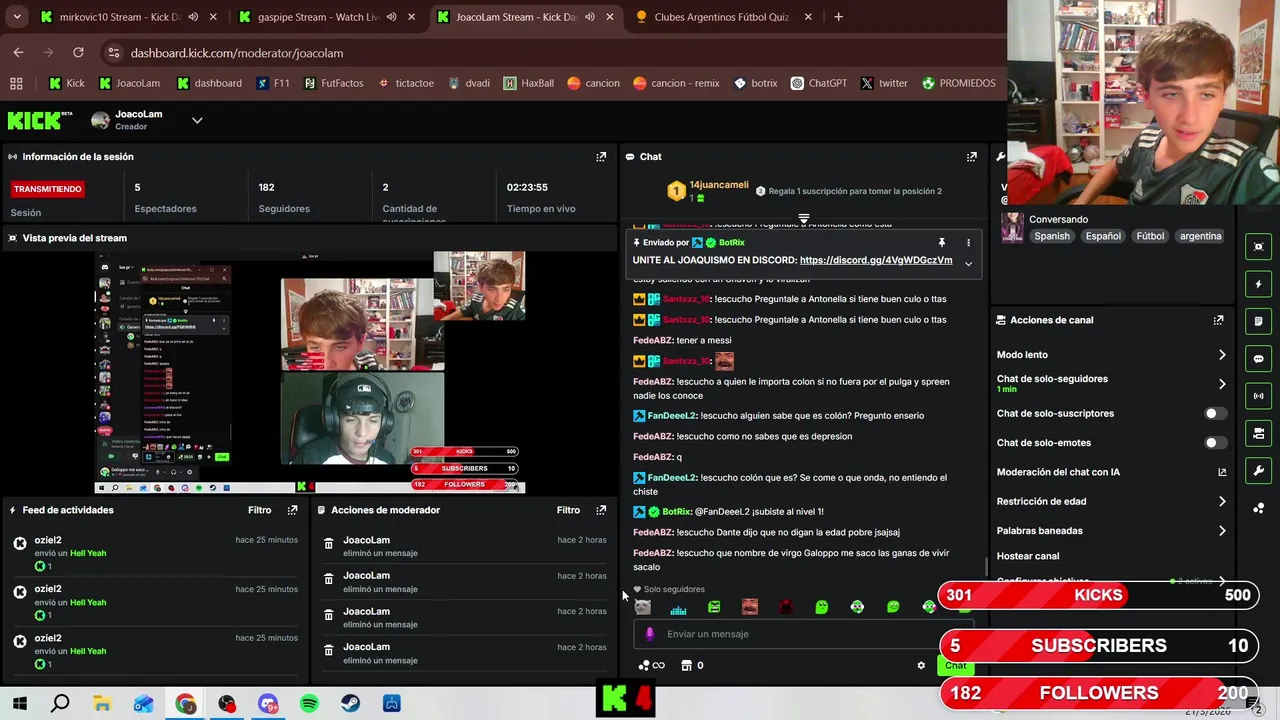Click the green Chat send button

click(956, 666)
